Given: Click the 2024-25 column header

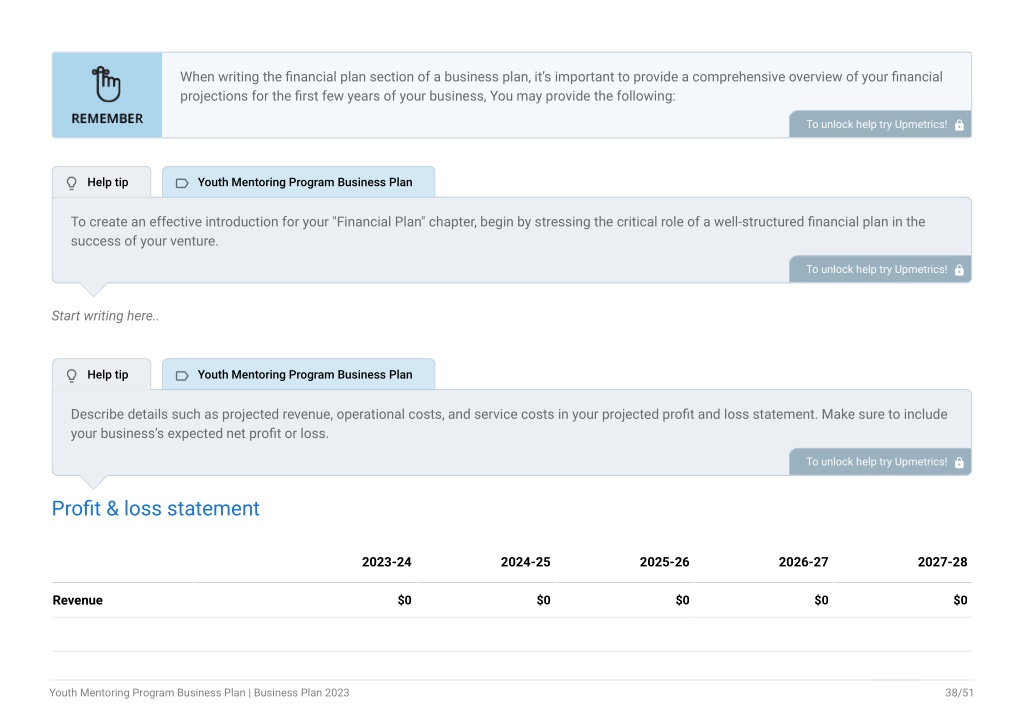Looking at the screenshot, I should (x=526, y=562).
